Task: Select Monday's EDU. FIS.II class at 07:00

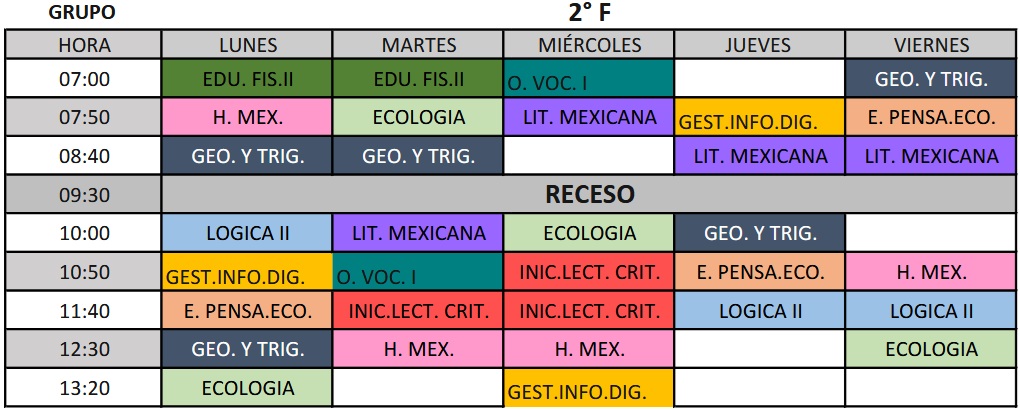Action: [x=247, y=79]
